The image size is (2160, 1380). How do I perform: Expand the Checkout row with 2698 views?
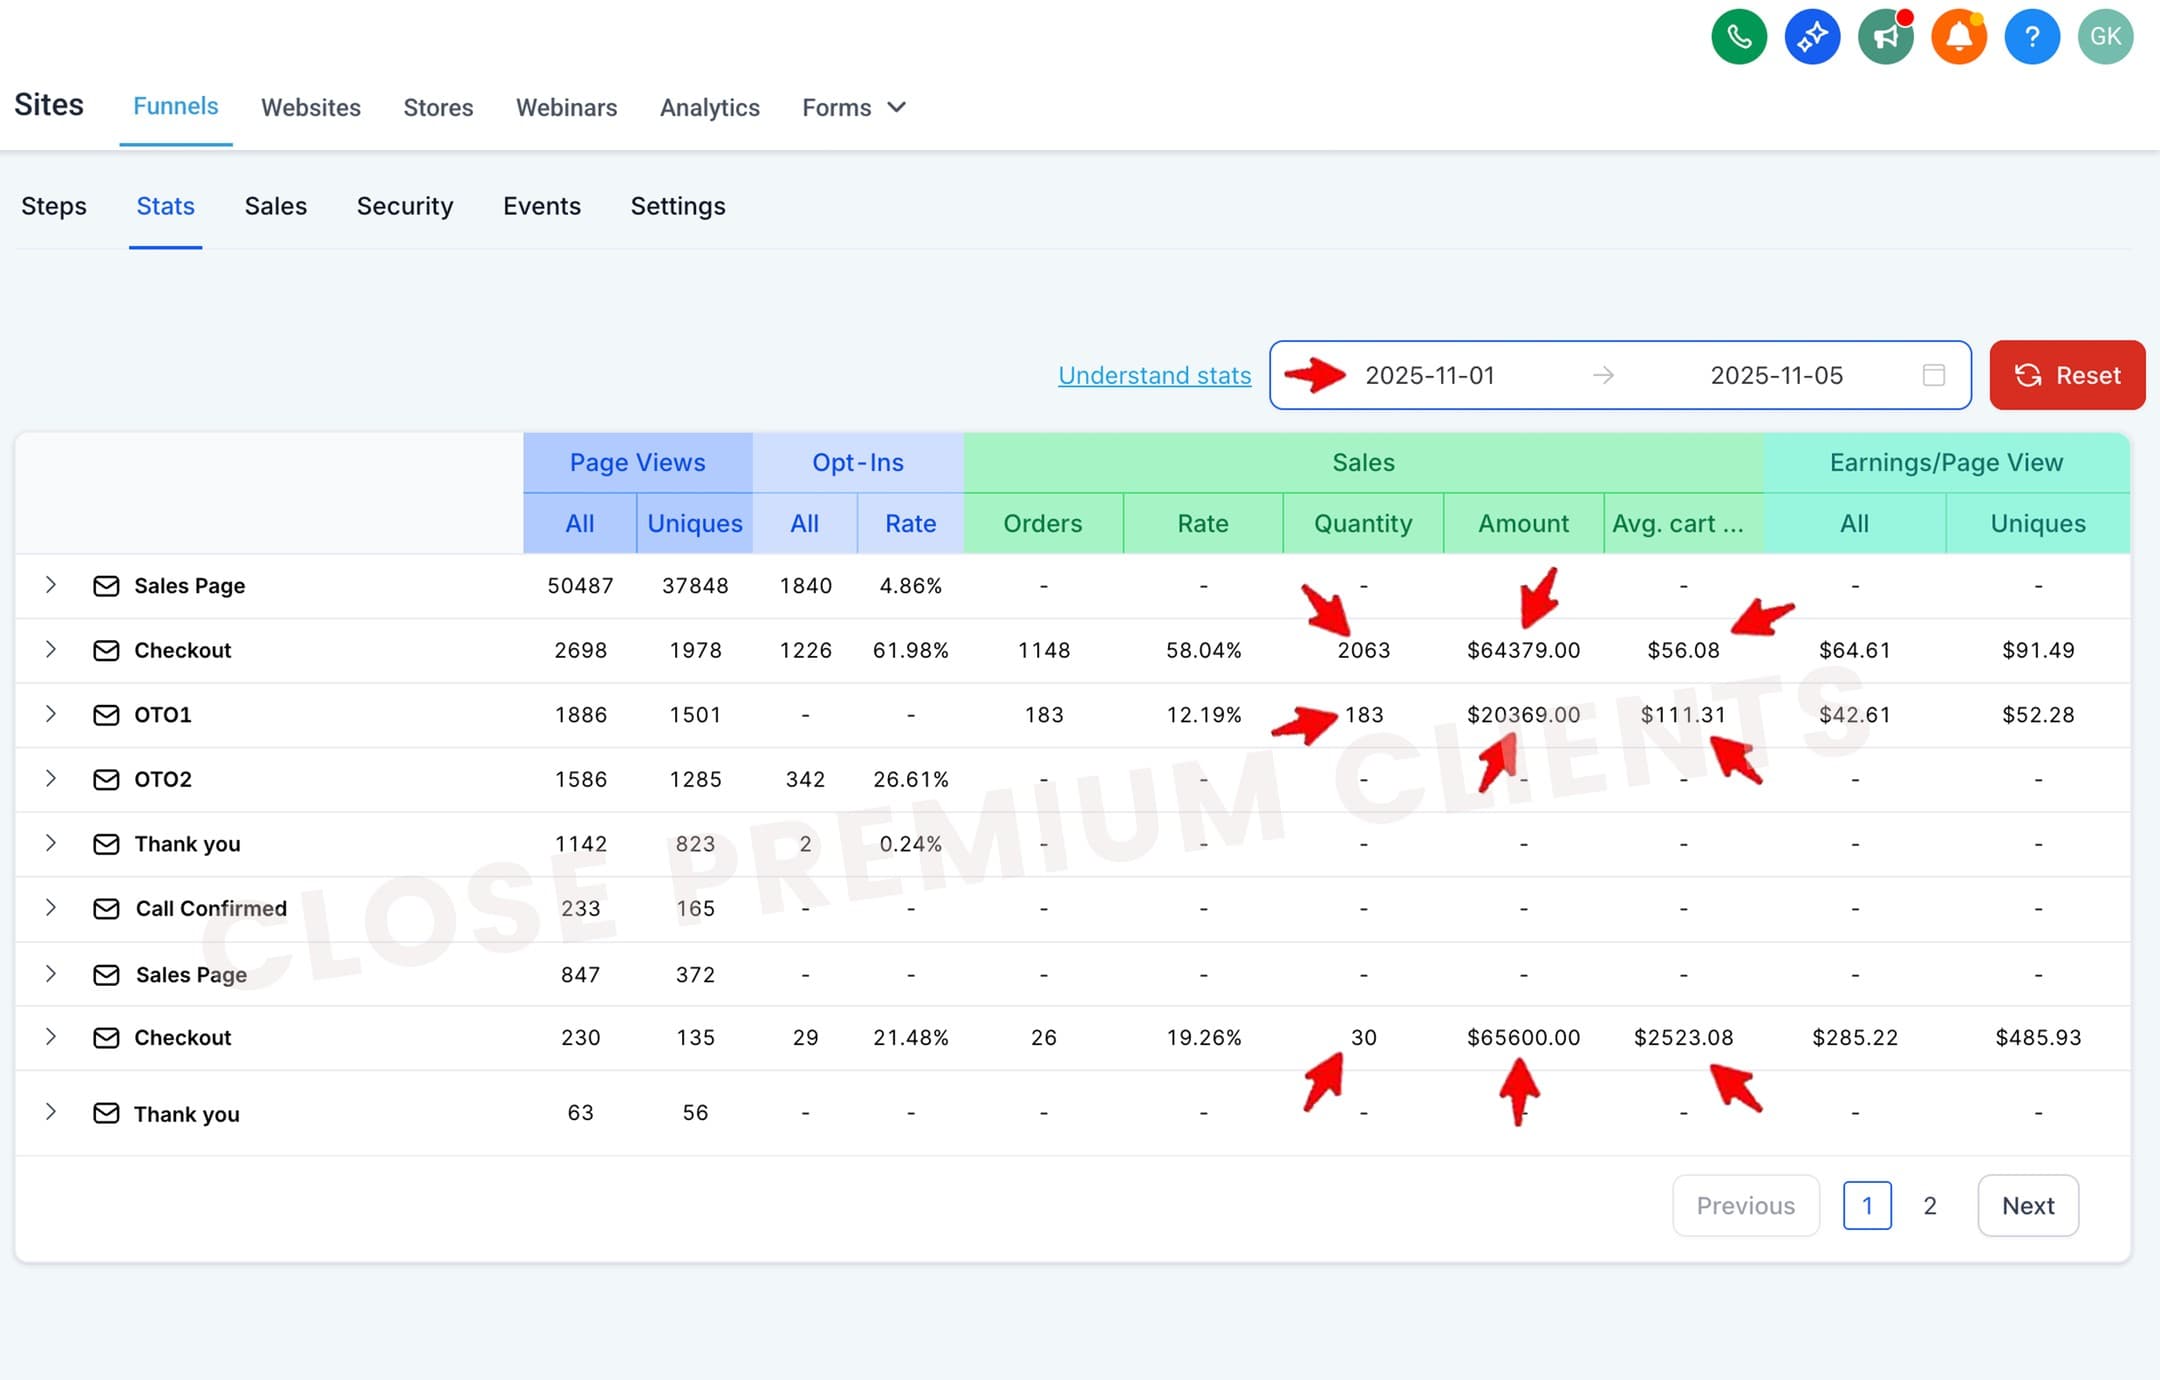point(51,649)
